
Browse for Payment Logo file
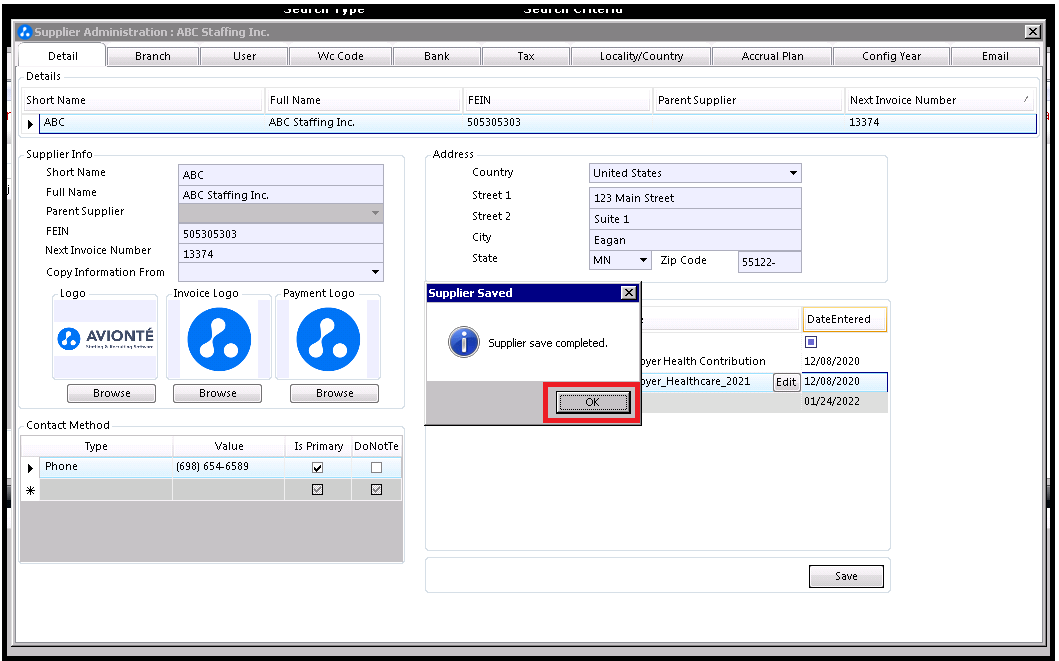334,393
